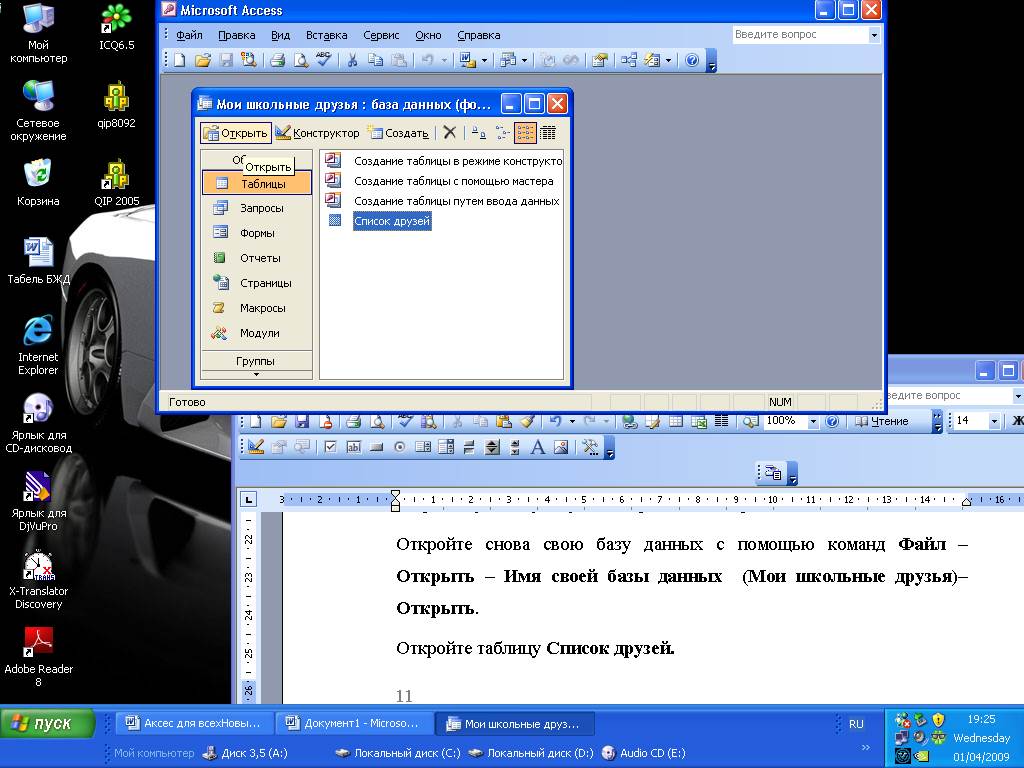Open the Word font size 14 dropdown

[x=994, y=422]
